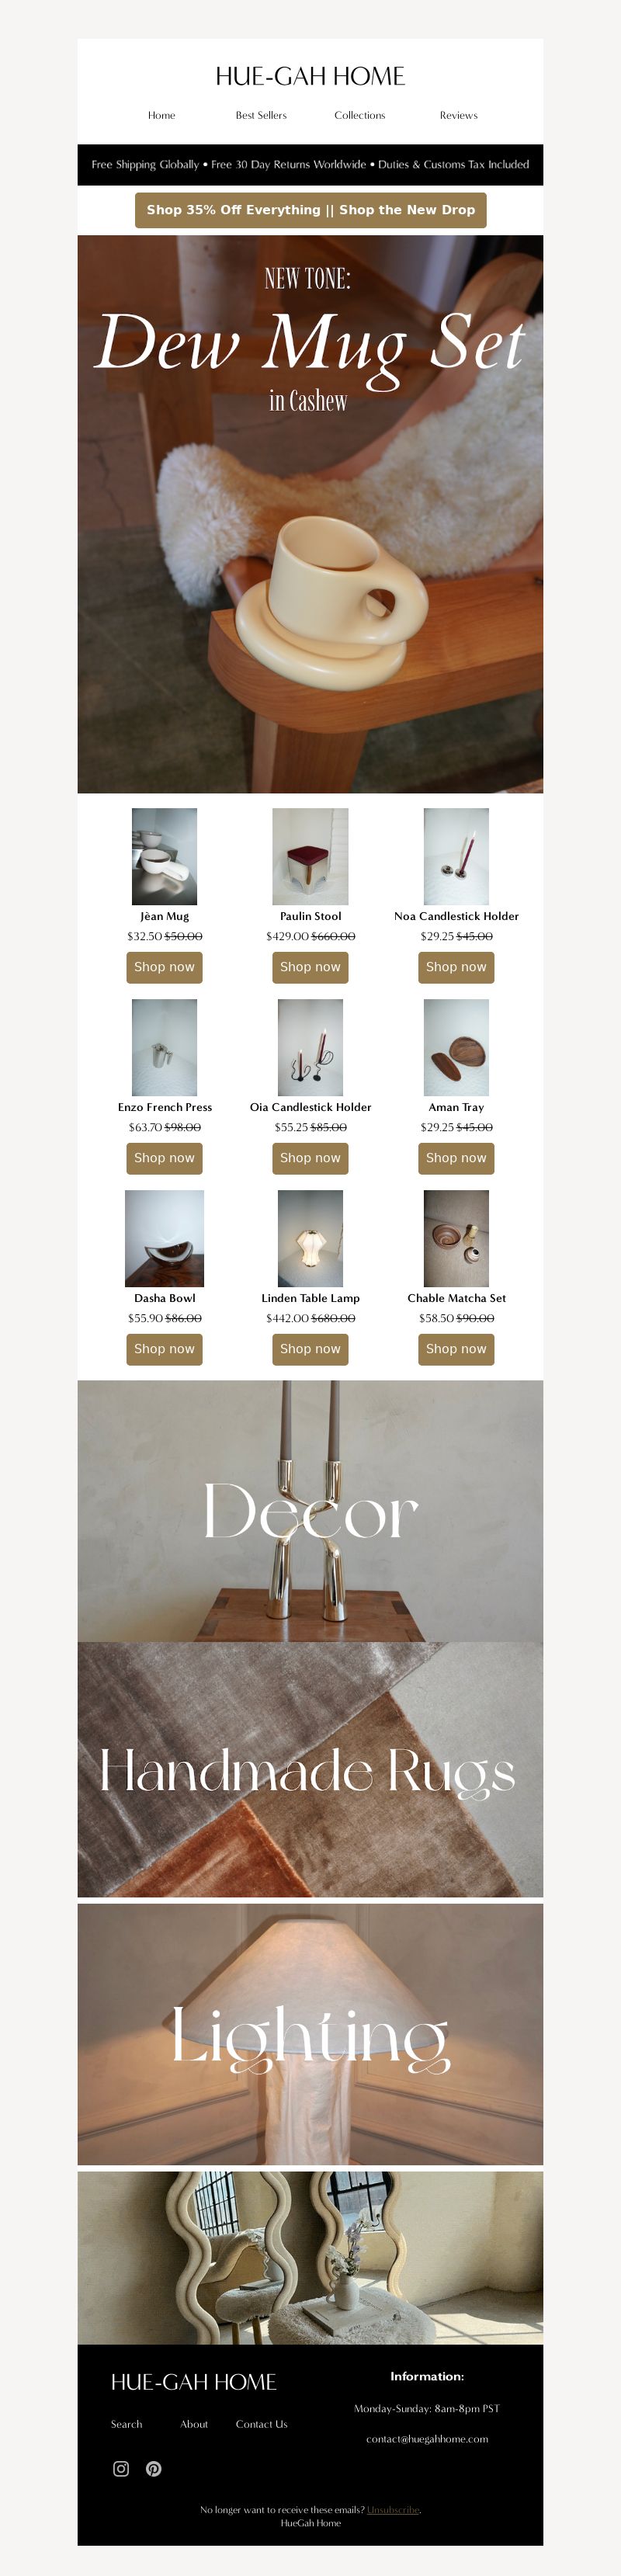Click the Unsubscribe link
This screenshot has width=621, height=2576.
[393, 2509]
